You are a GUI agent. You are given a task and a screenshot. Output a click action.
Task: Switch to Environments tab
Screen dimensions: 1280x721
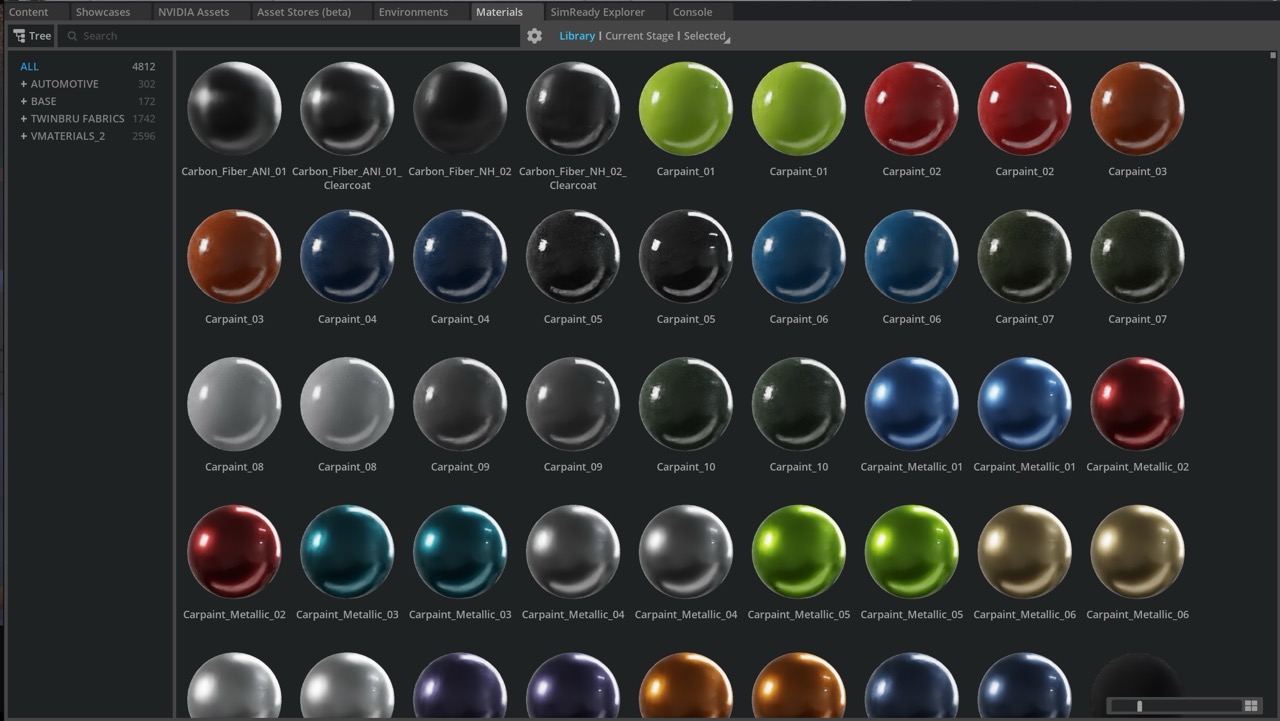(x=413, y=12)
